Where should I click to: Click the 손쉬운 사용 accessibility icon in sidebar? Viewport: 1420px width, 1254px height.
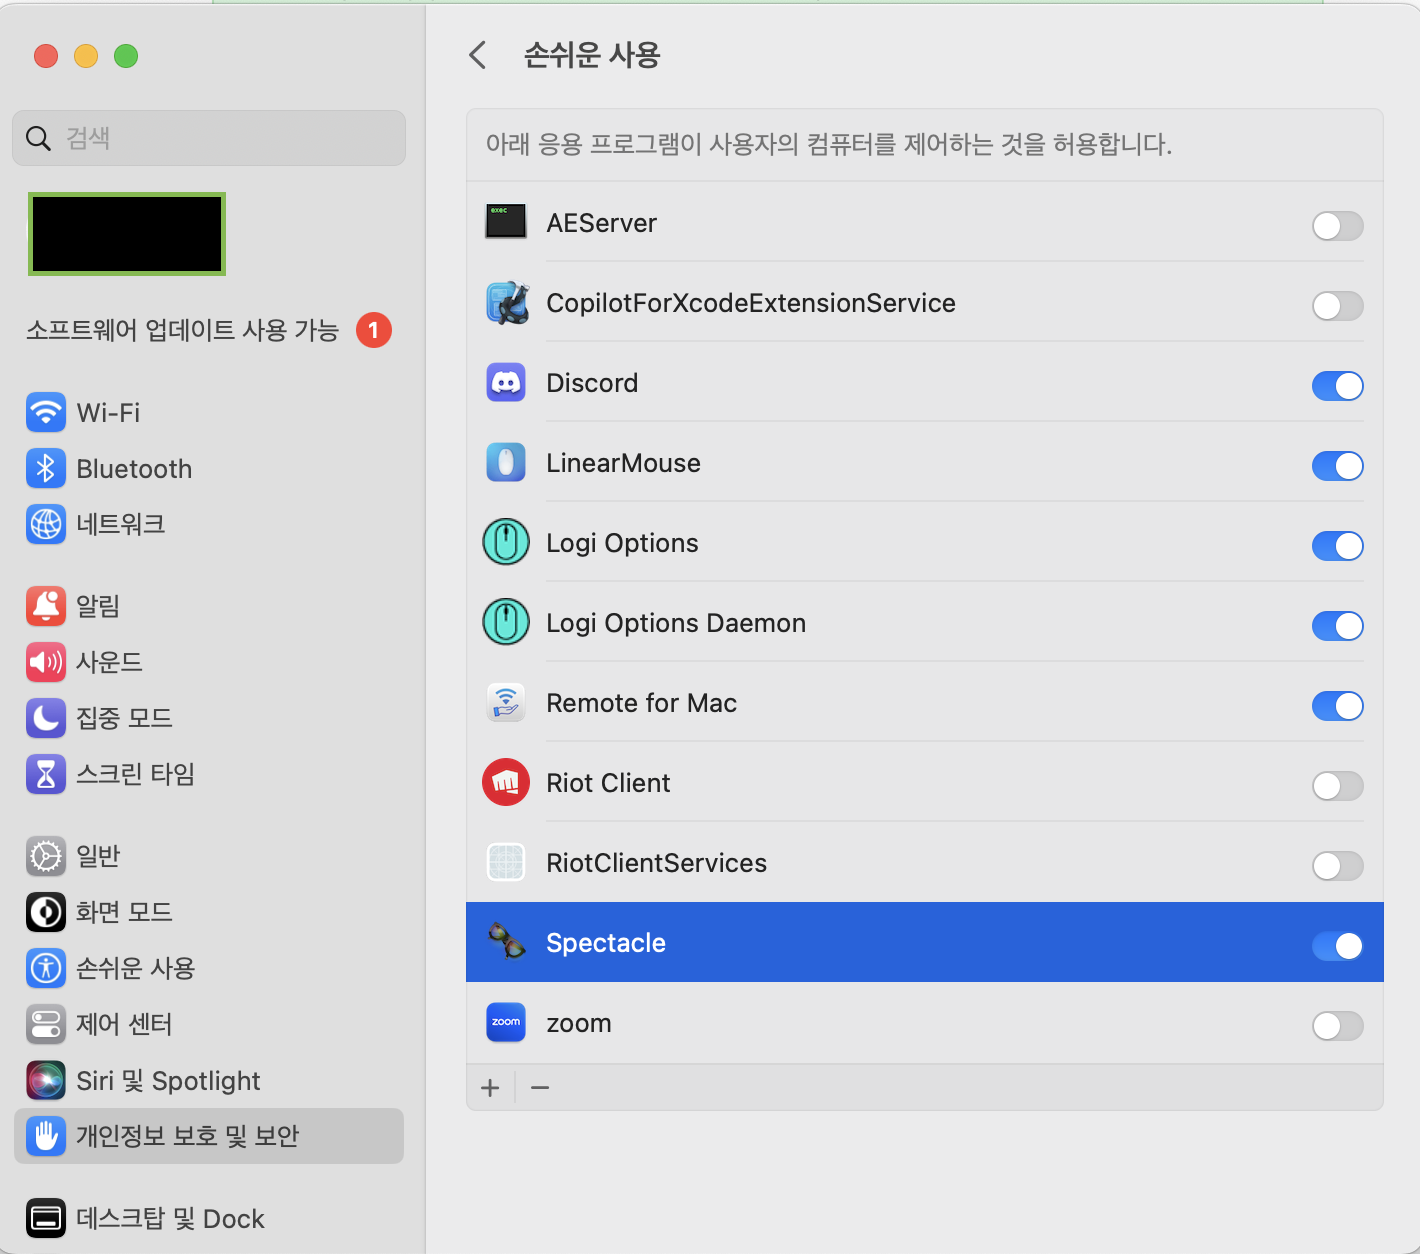(46, 968)
